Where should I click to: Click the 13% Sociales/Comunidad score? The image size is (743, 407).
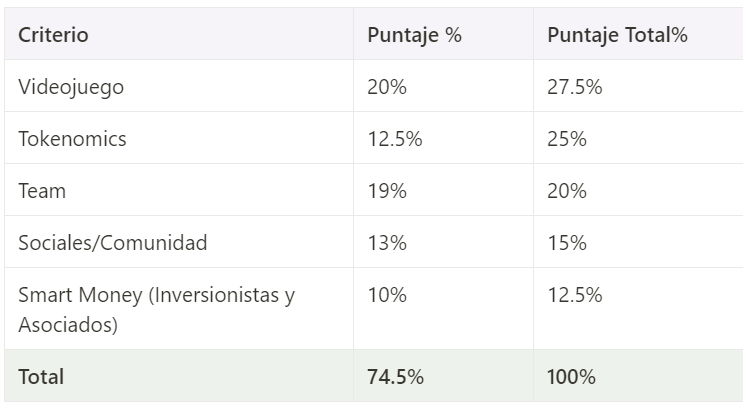(x=386, y=243)
